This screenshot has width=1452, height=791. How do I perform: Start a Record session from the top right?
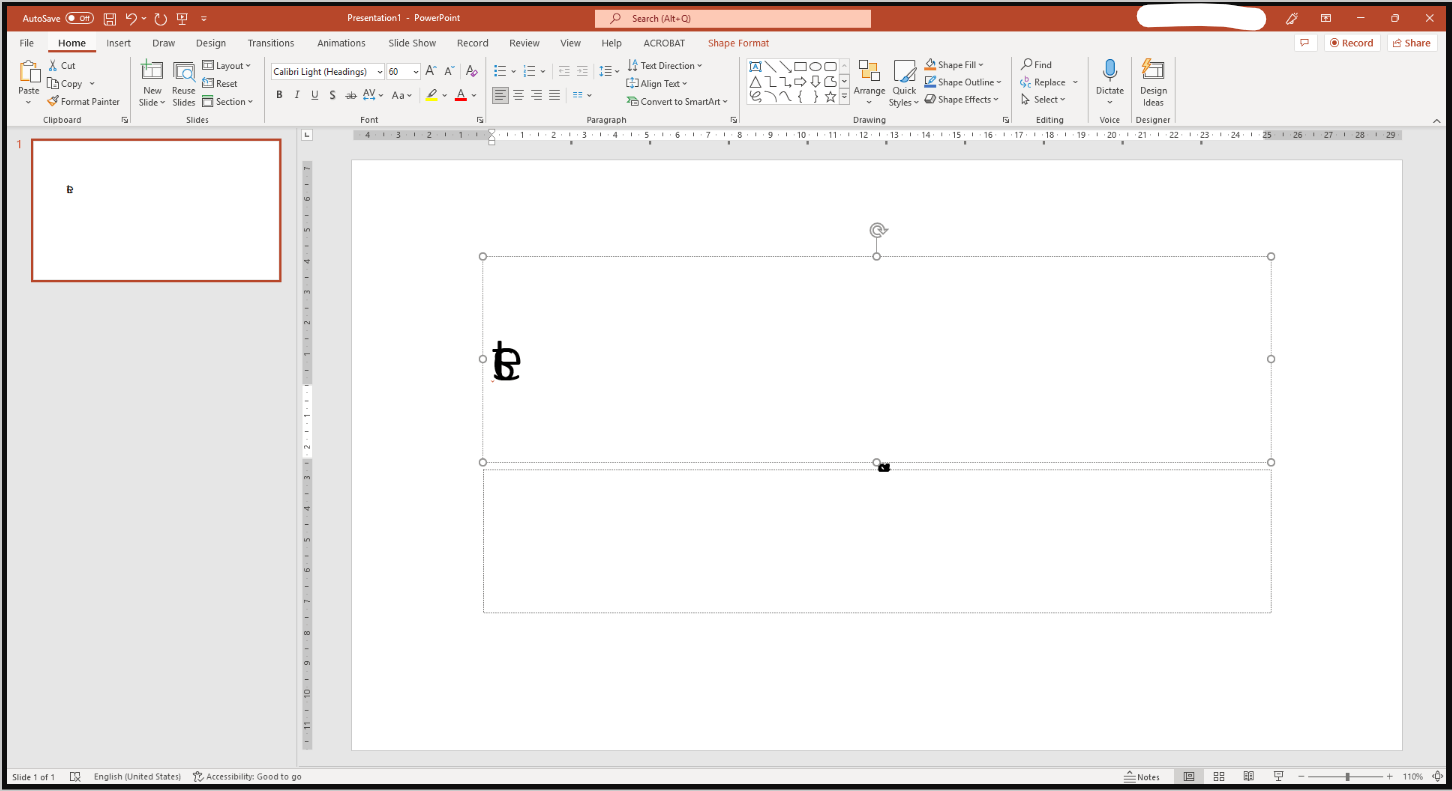coord(1352,42)
